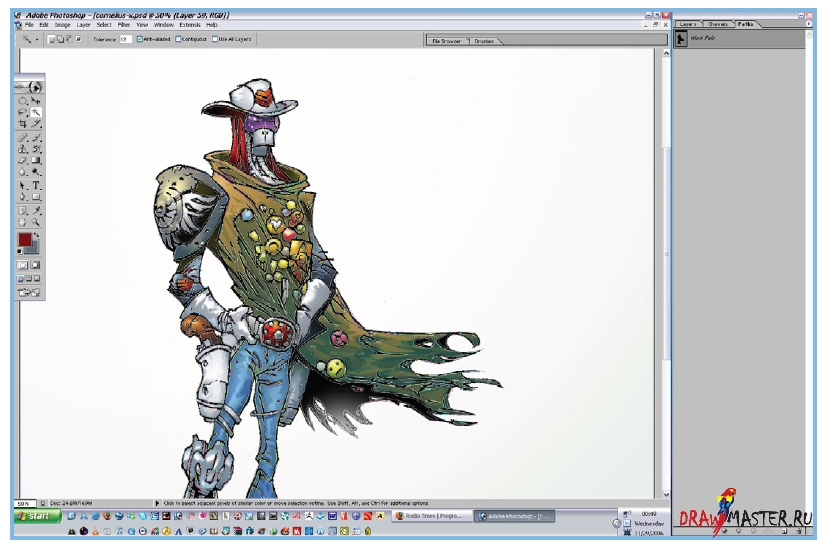Viewport: 820px width, 545px height.
Task: Select the Path Selection tool
Action: coord(23,186)
